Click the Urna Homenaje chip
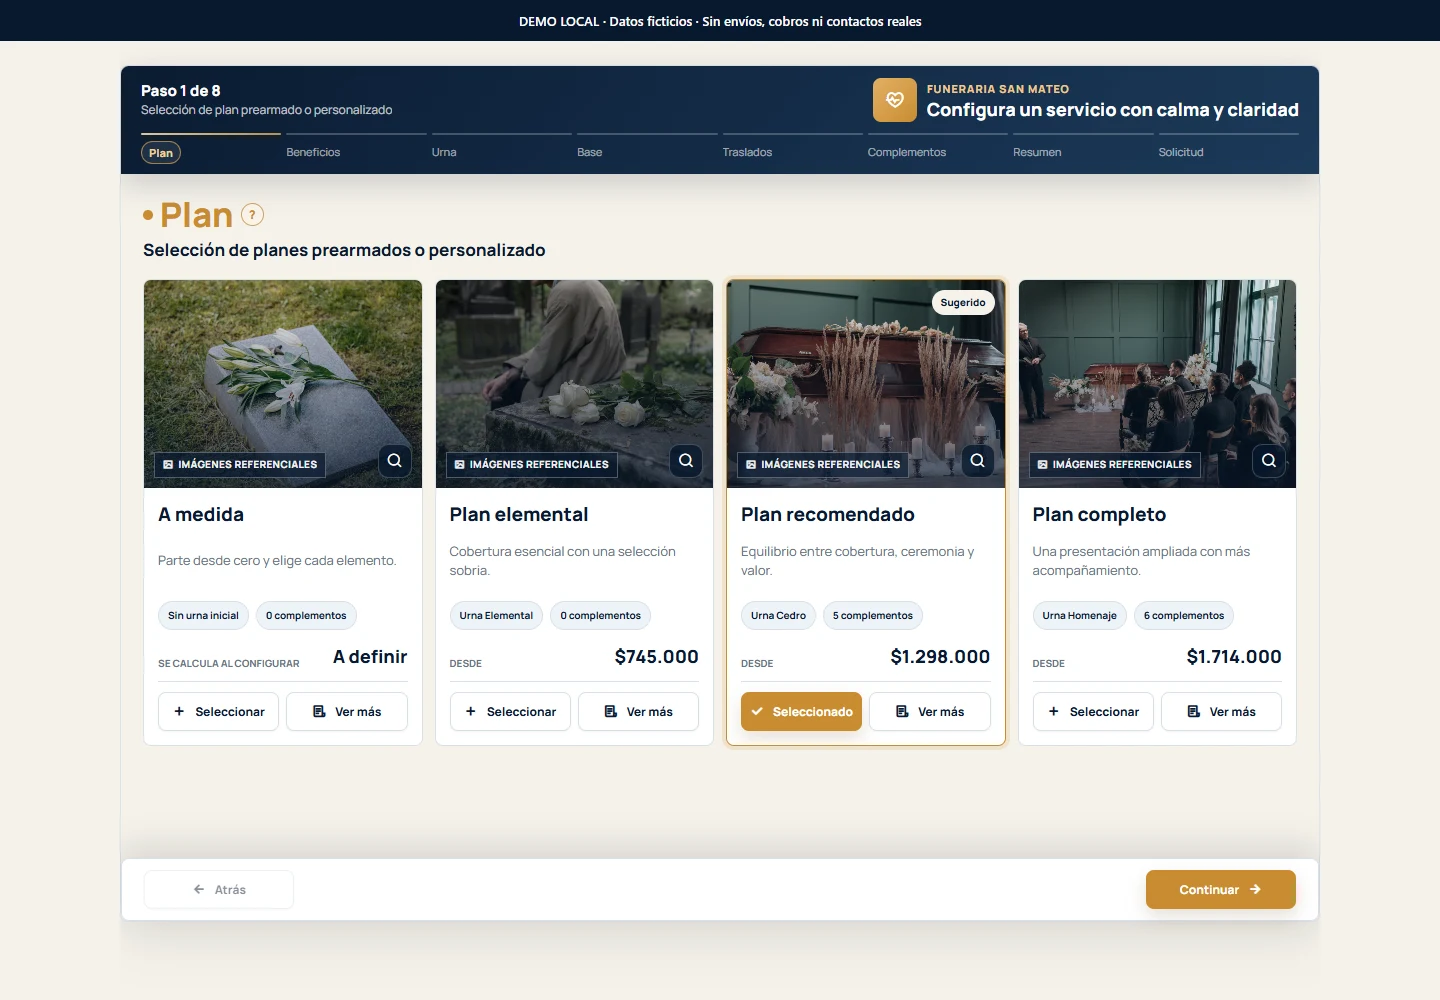 click(x=1079, y=616)
